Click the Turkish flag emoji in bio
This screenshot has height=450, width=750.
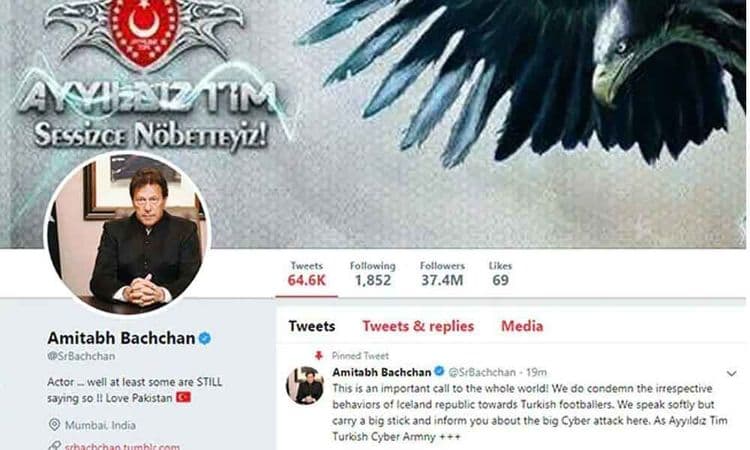[184, 397]
